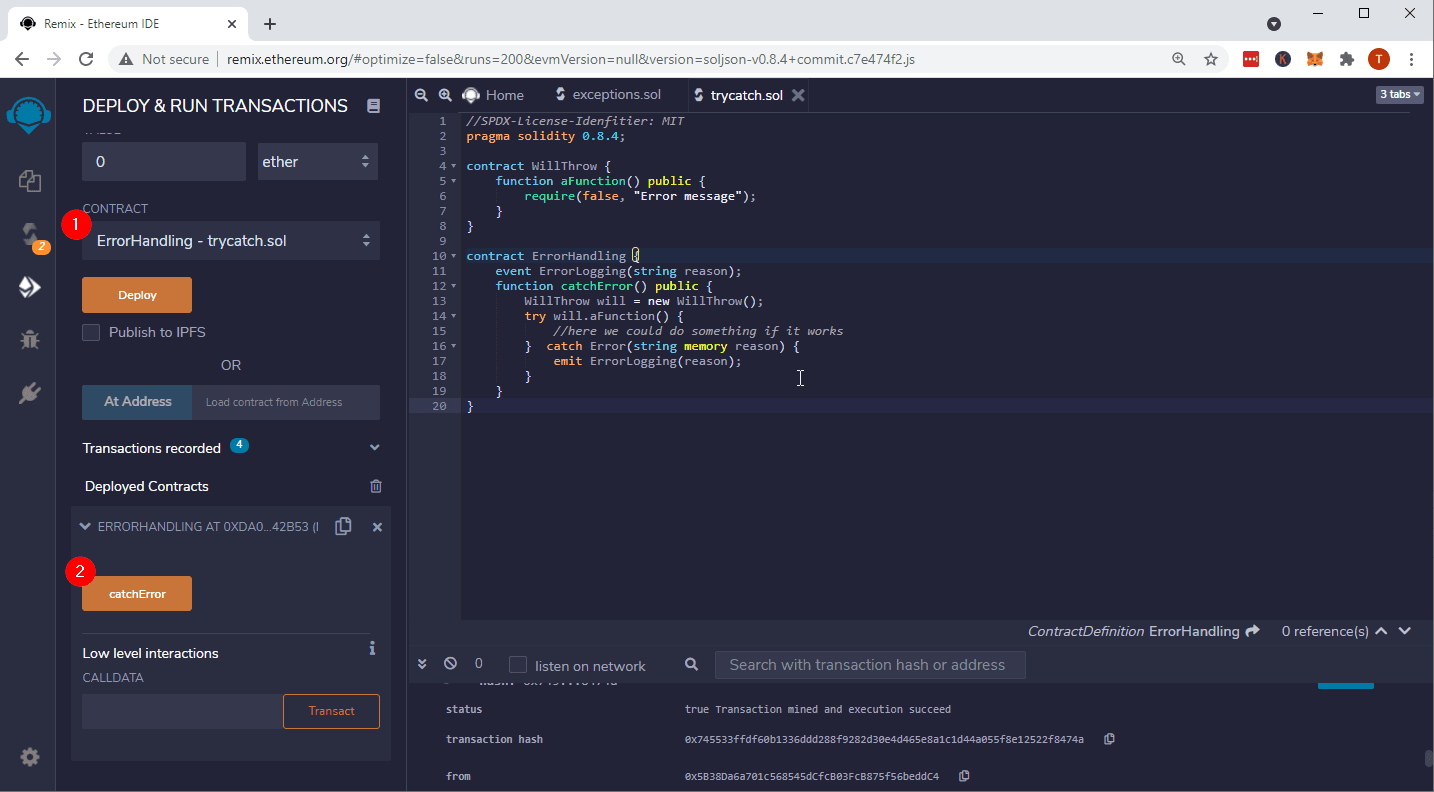The width and height of the screenshot is (1434, 792).
Task: Fold the try block at line 14
Action: 455,316
